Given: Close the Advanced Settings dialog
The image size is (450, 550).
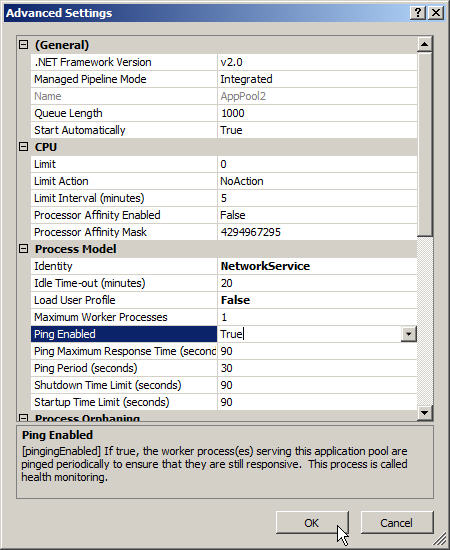Looking at the screenshot, I should [436, 13].
